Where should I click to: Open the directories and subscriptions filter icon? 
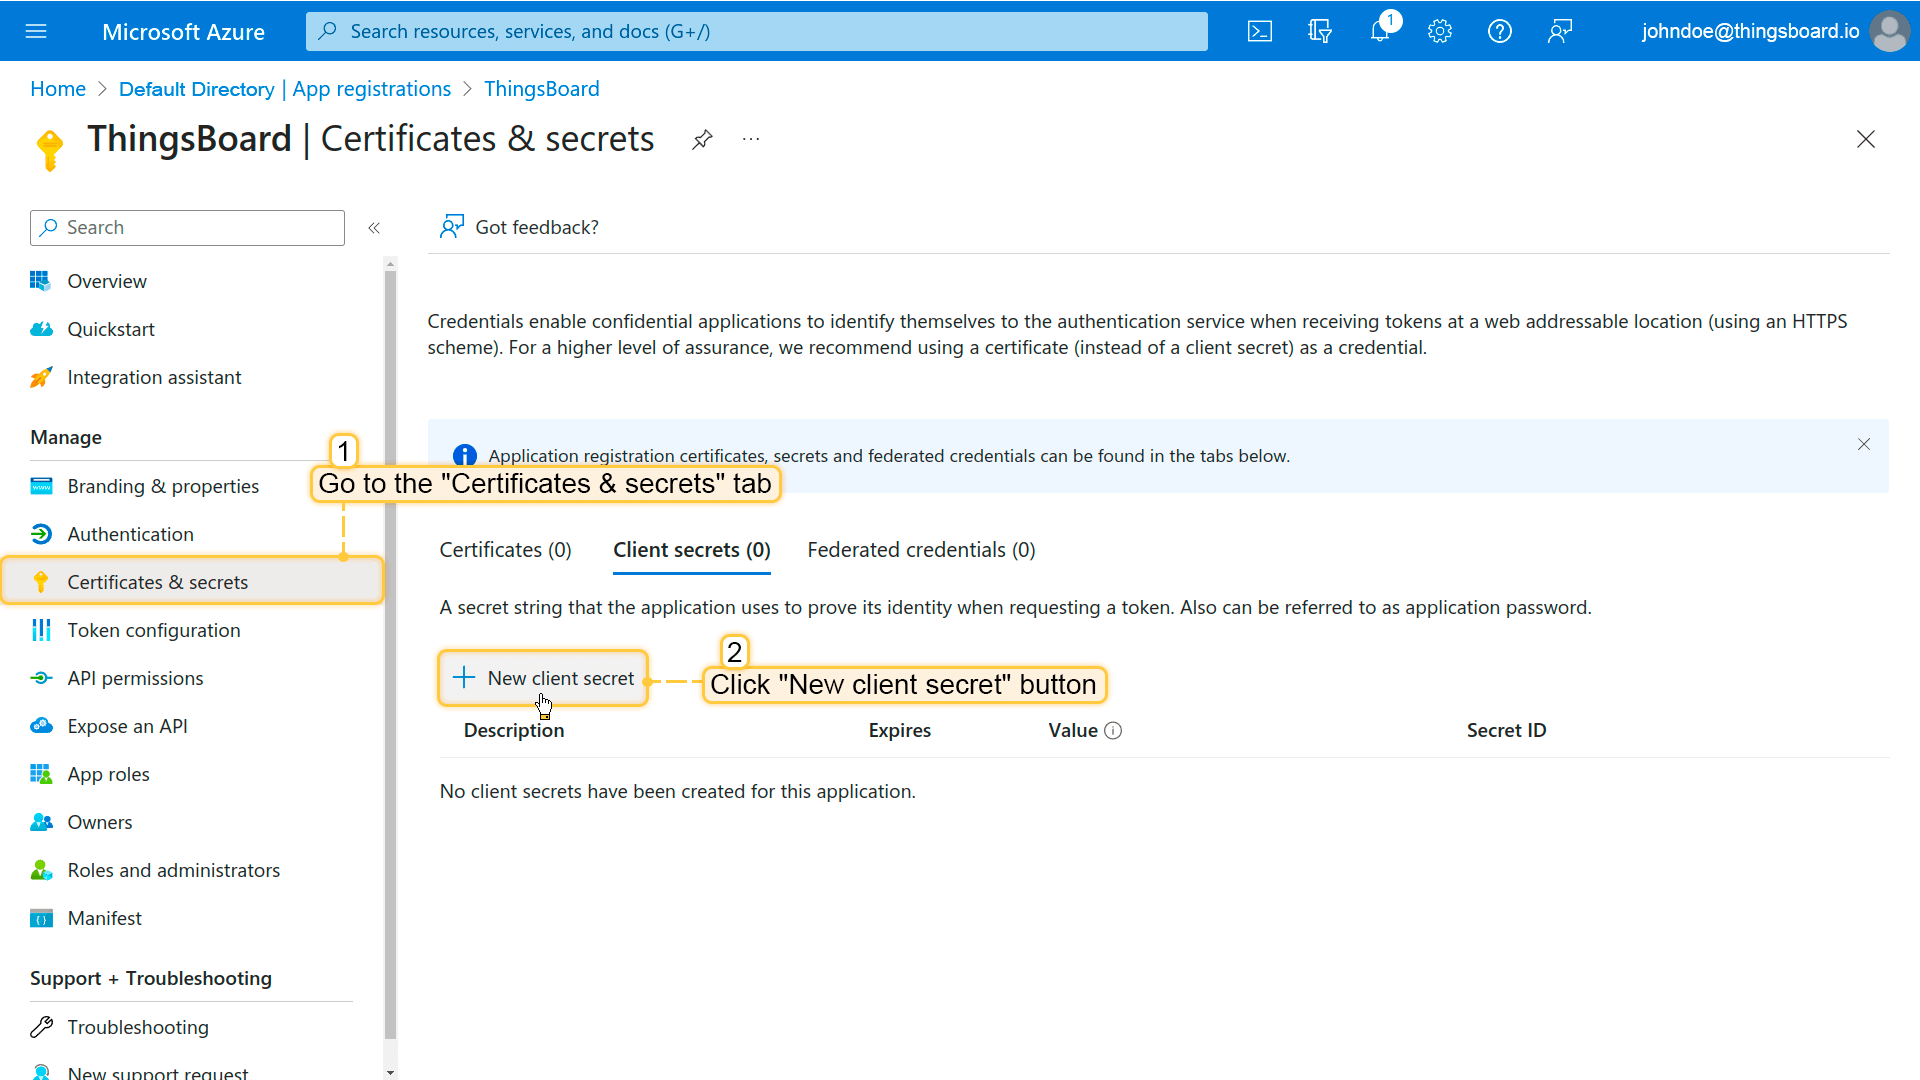pyautogui.click(x=1320, y=31)
